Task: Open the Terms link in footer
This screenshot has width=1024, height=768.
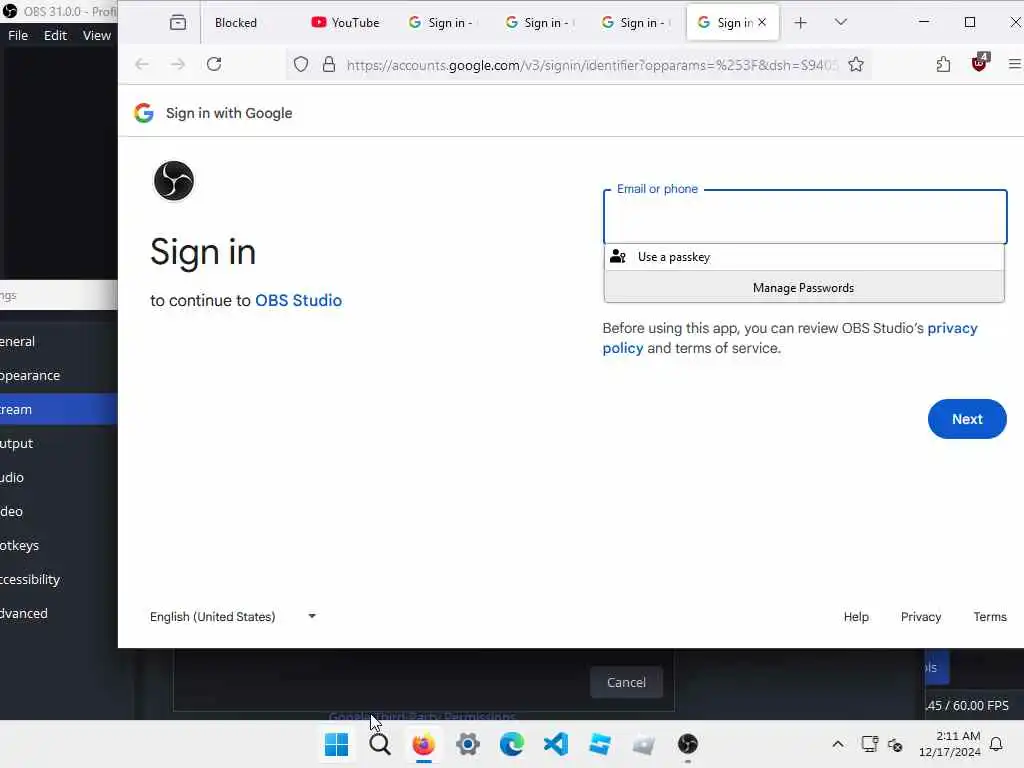Action: pos(989,616)
